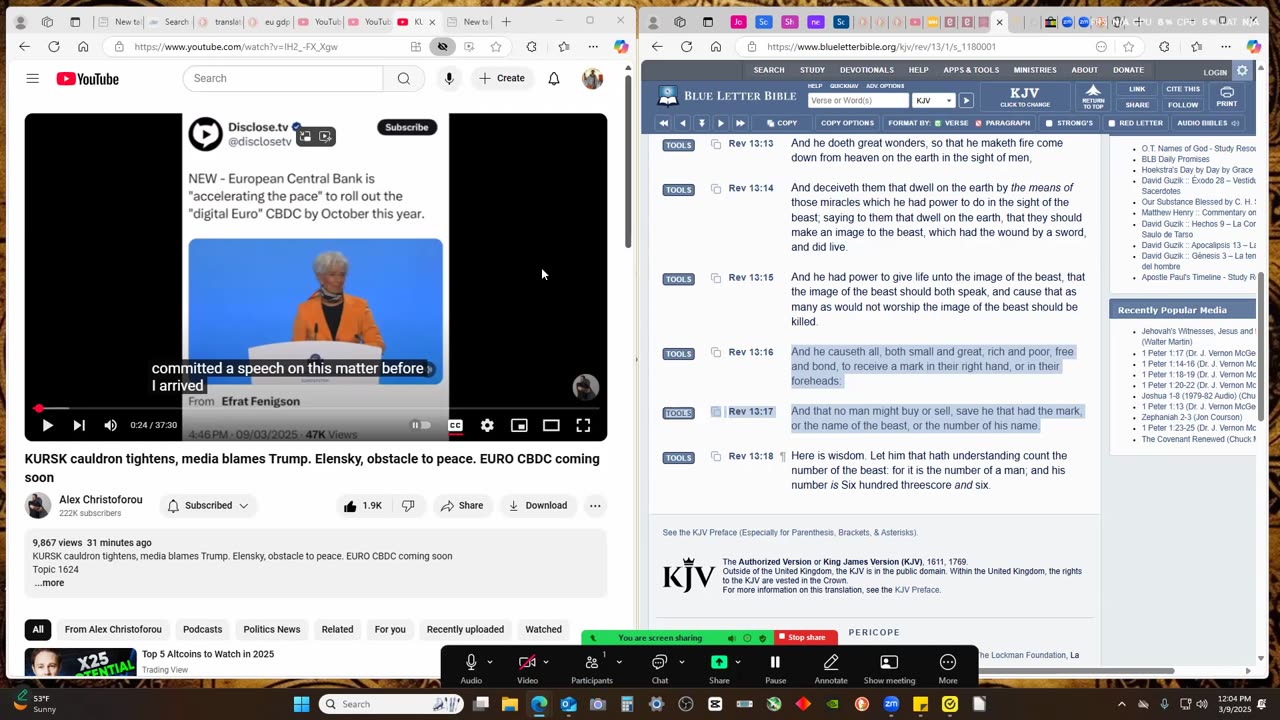
Task: Open COPY OPTIONS on Blue Letter Bible
Action: (x=847, y=123)
